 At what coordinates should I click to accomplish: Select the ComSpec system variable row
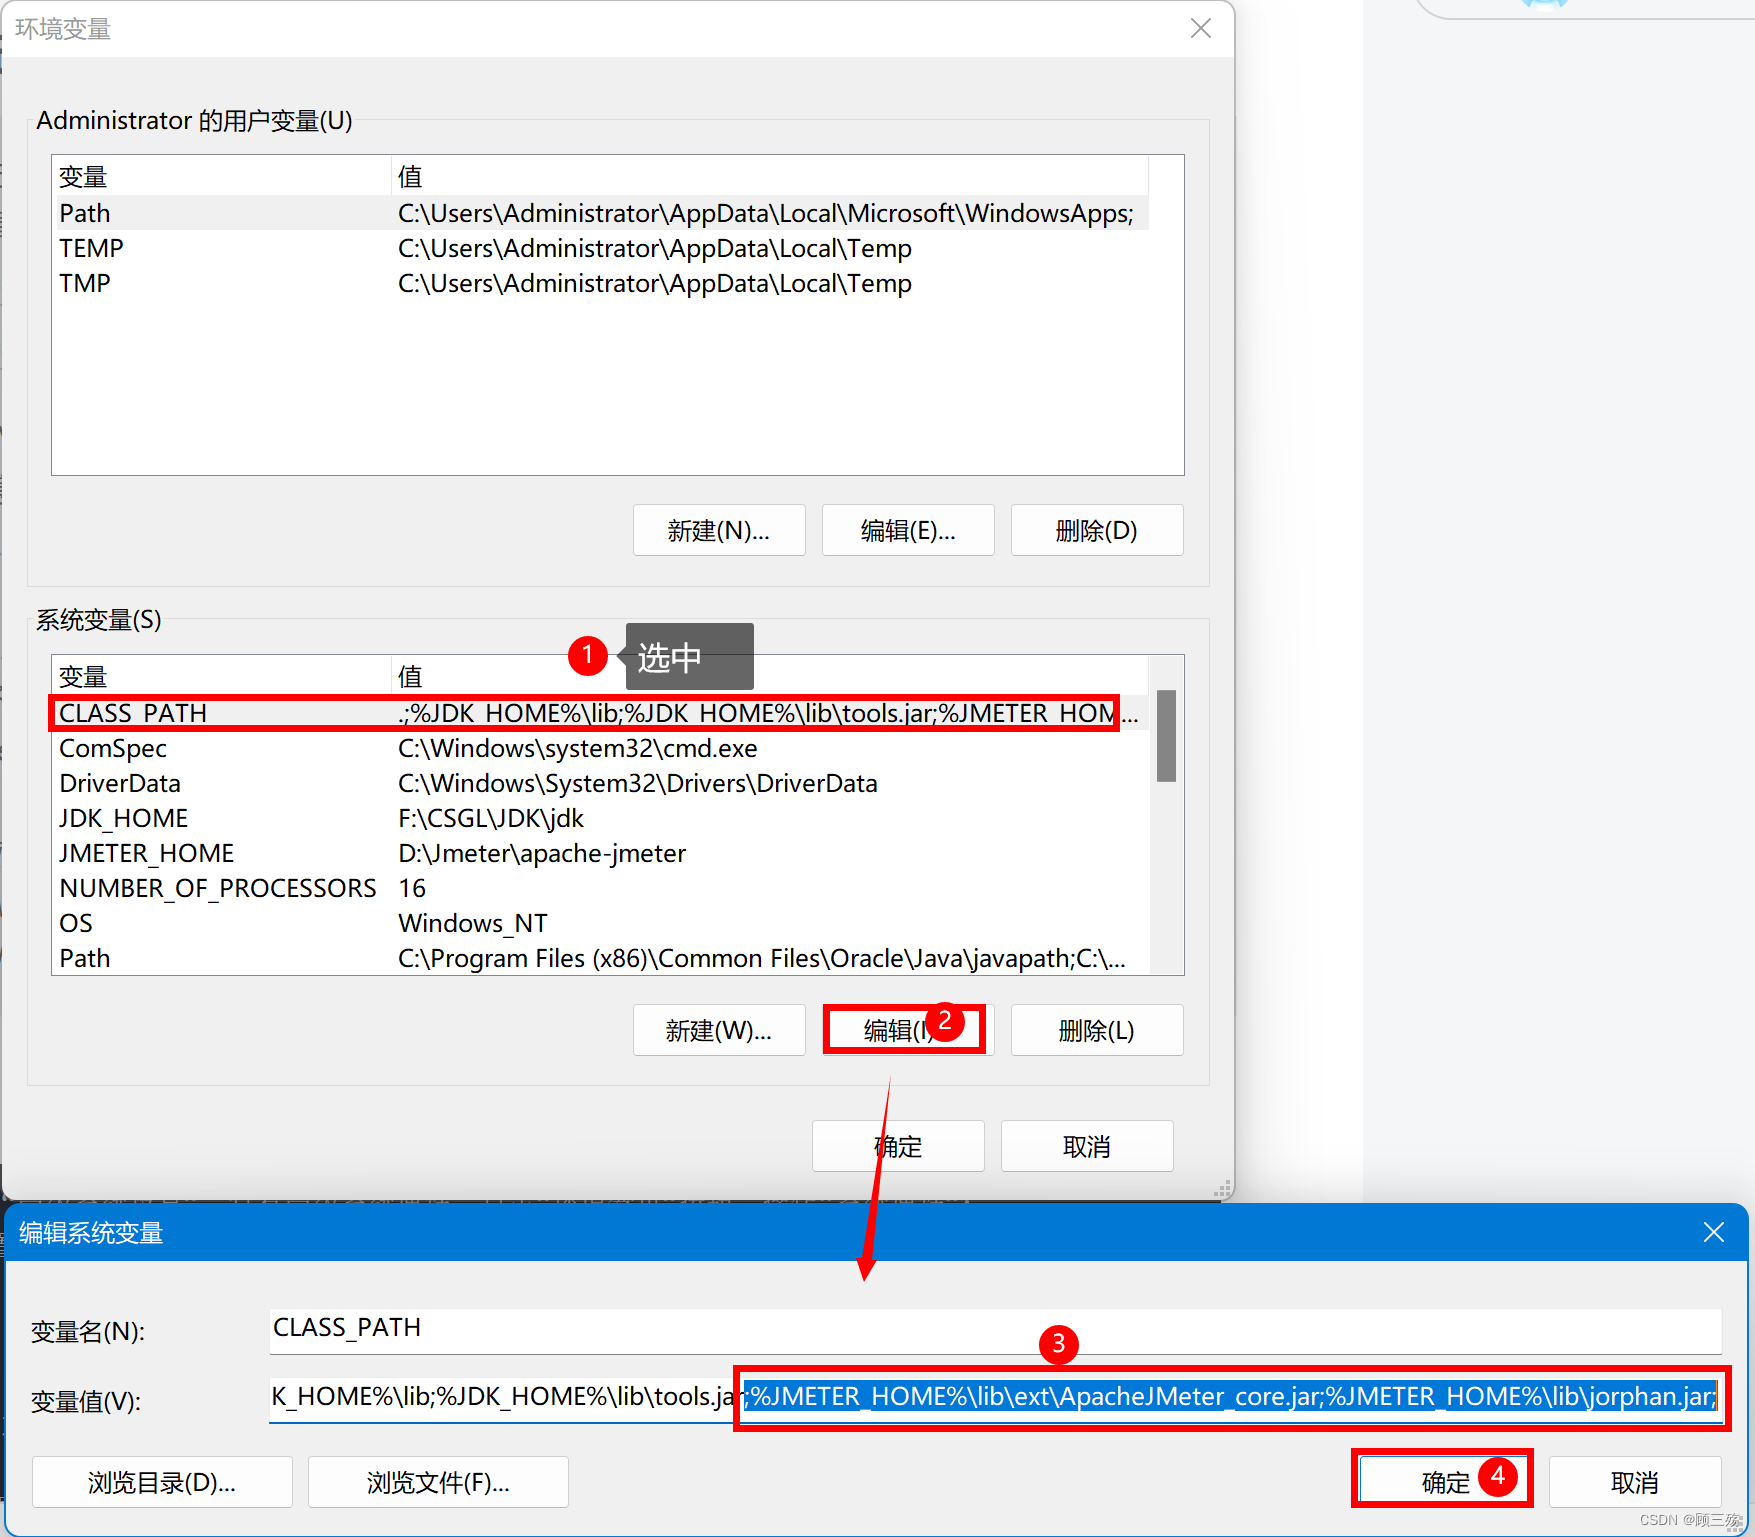pos(600,748)
